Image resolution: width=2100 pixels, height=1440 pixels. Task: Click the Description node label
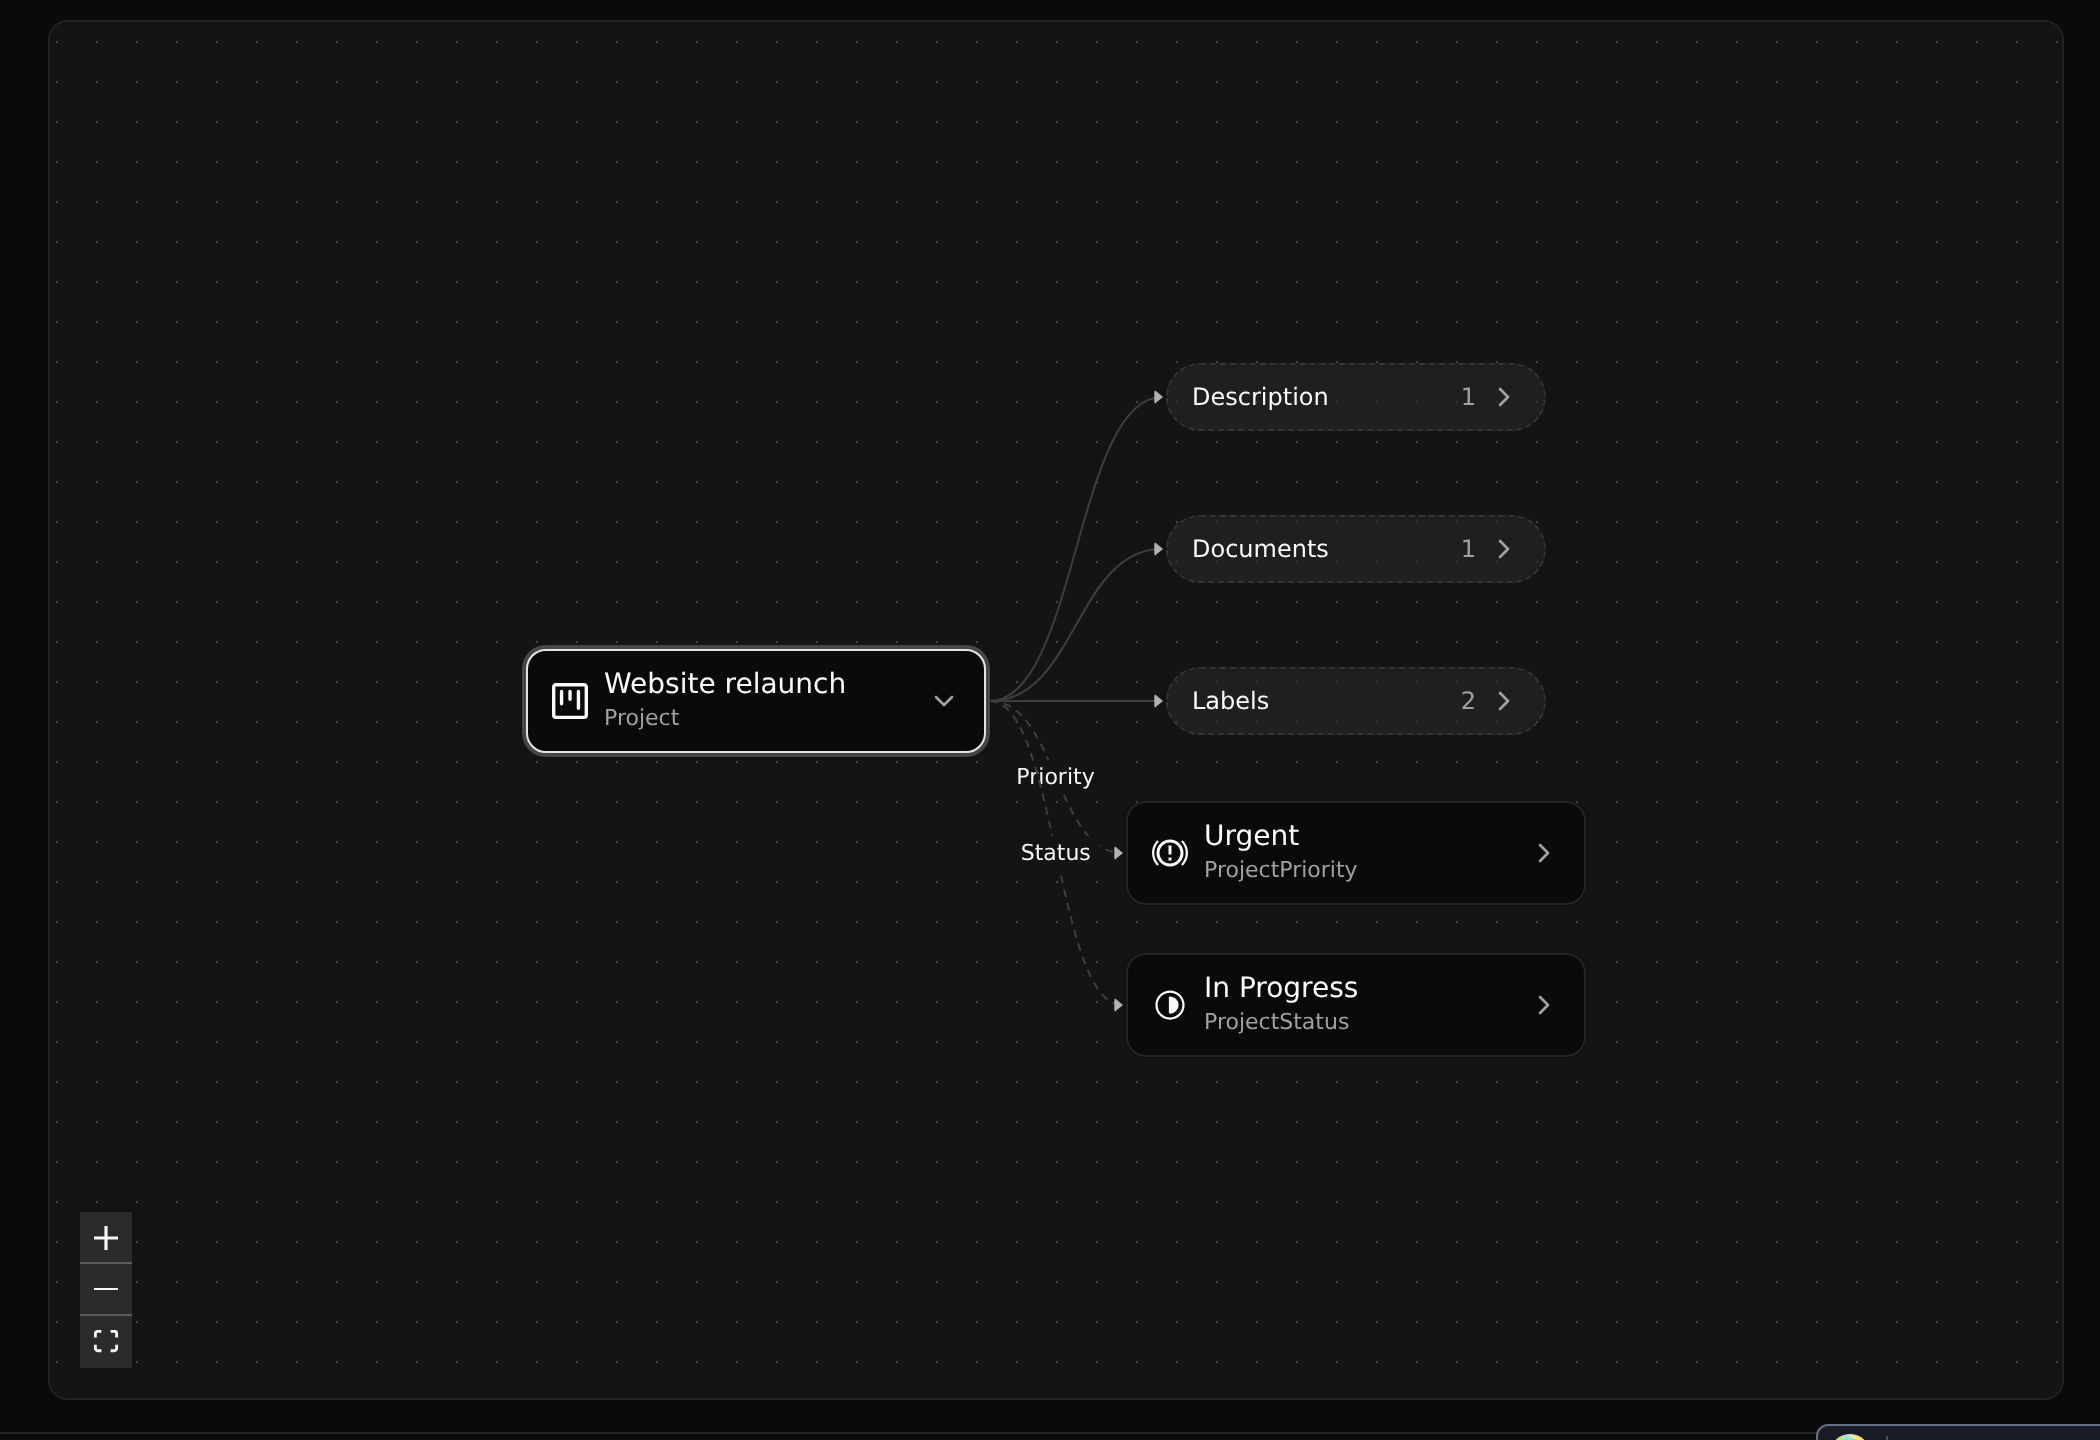click(x=1260, y=397)
